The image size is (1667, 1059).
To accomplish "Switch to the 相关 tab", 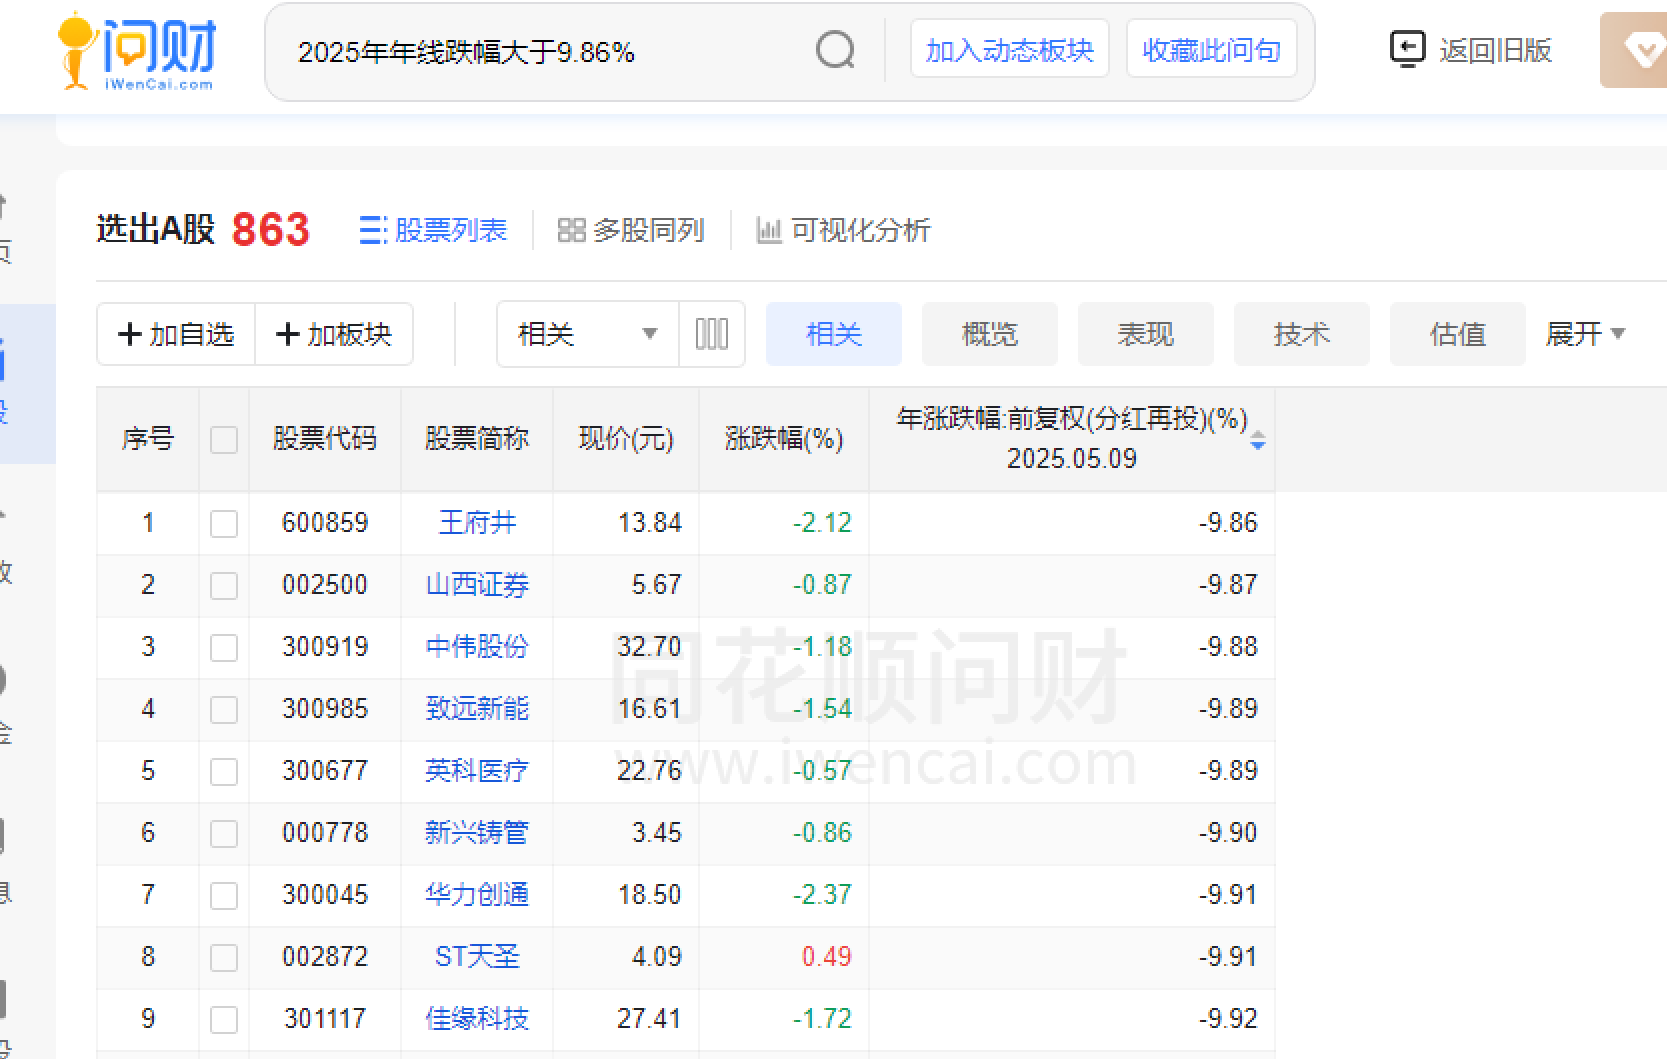I will [834, 334].
